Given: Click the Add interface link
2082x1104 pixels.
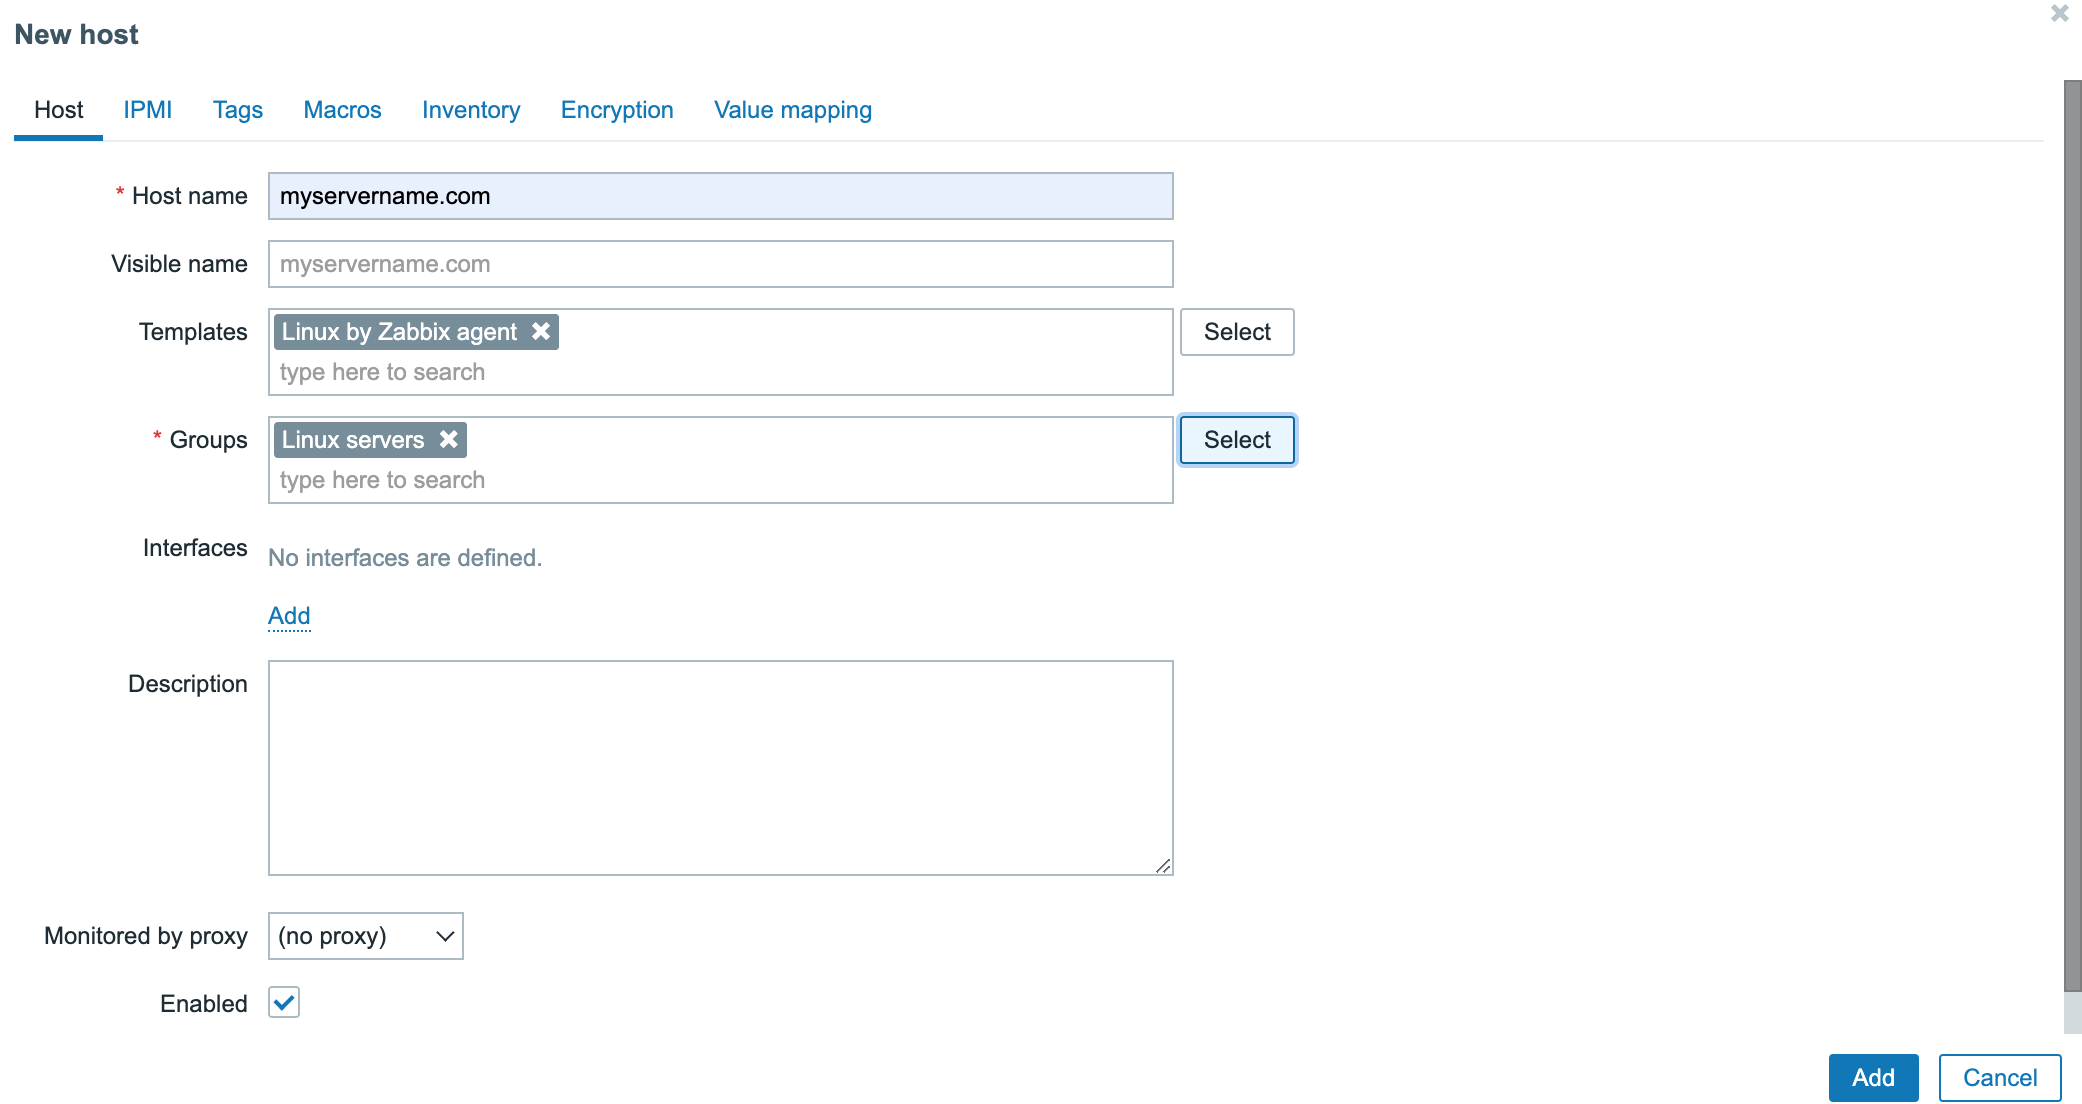Looking at the screenshot, I should pos(289,616).
